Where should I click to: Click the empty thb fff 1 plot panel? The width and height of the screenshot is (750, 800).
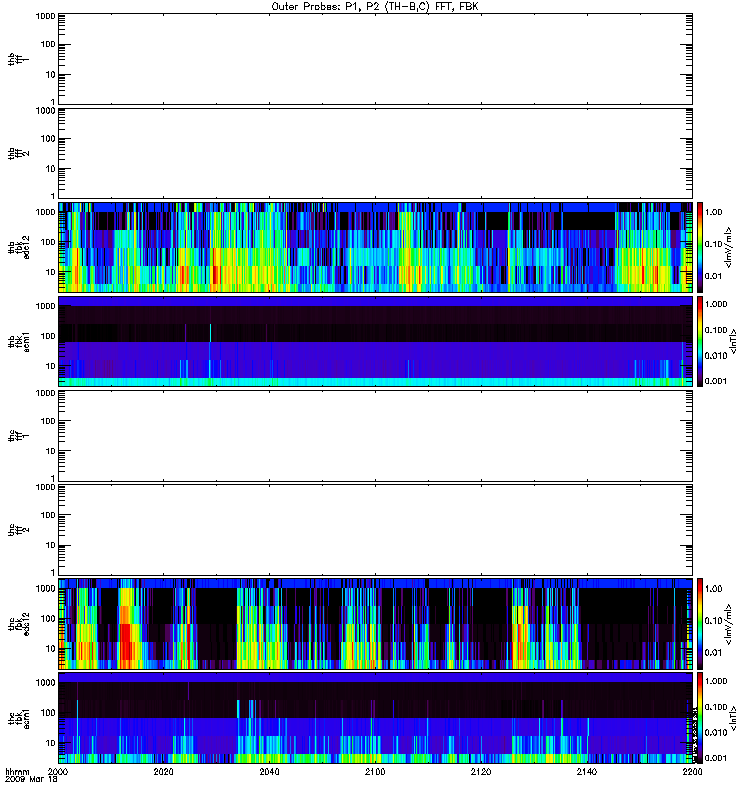pos(376,59)
